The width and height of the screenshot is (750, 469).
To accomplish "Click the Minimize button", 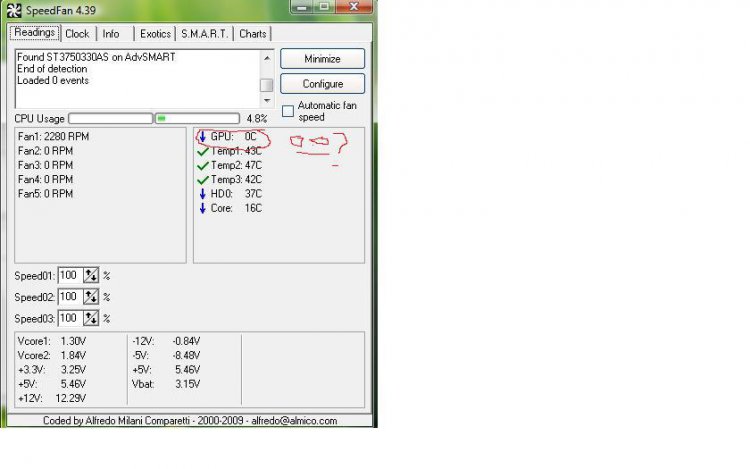I will pyautogui.click(x=322, y=59).
